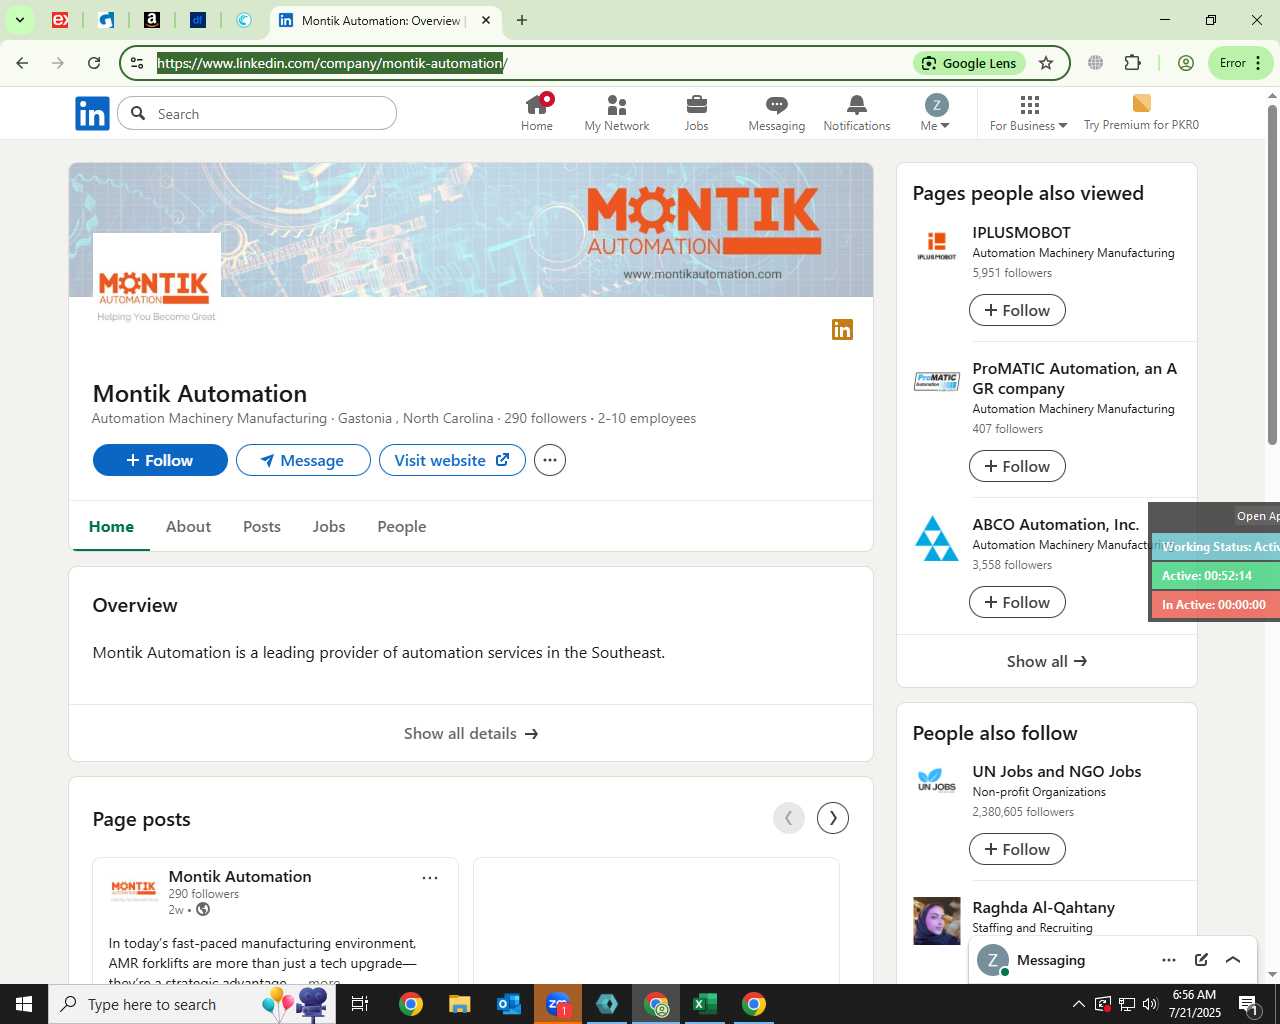Switch to the company Jobs tab
1280x1024 pixels.
point(329,527)
